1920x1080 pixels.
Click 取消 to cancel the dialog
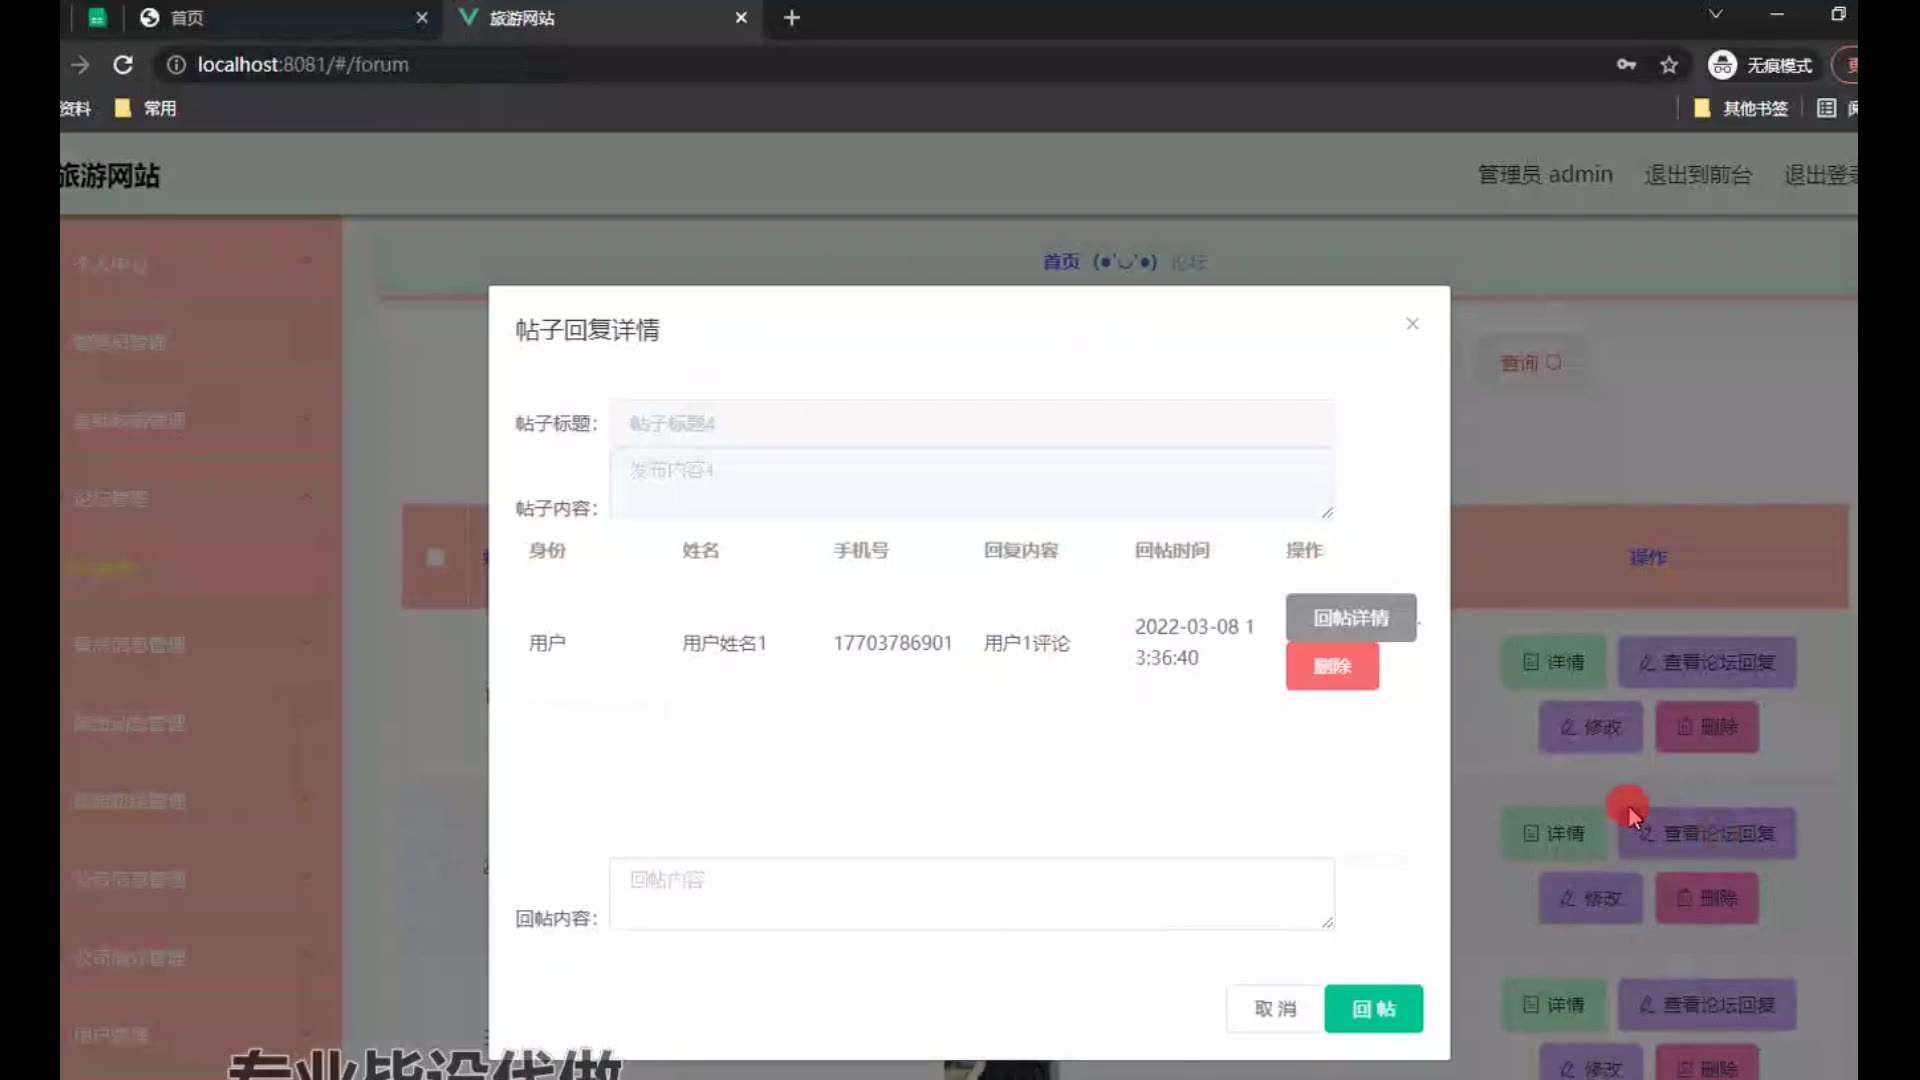1275,1008
